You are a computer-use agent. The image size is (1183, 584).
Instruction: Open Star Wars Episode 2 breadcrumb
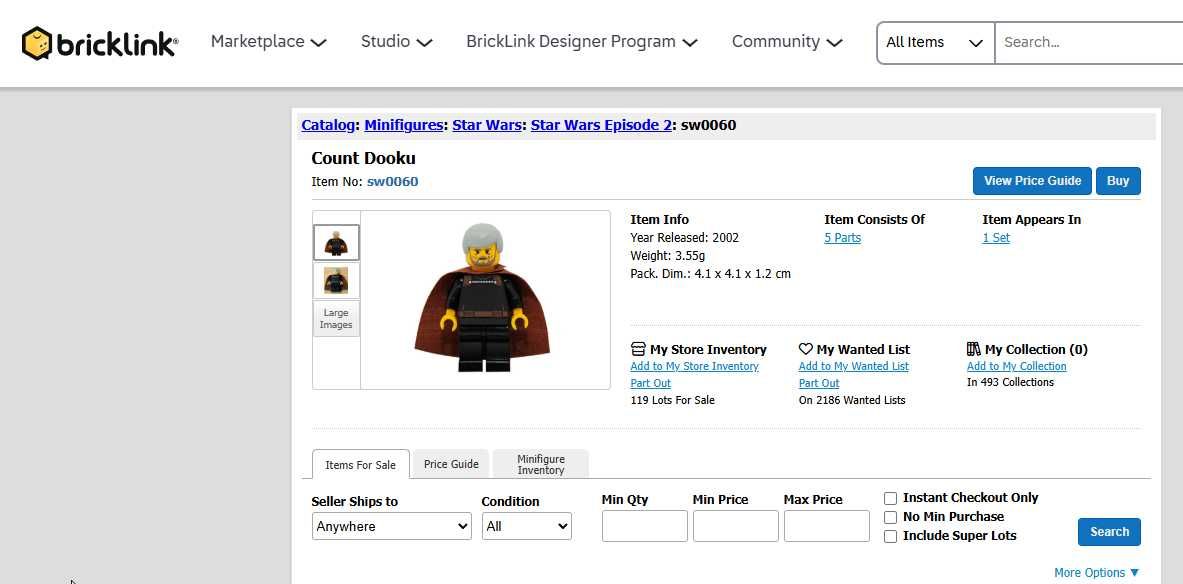point(601,125)
